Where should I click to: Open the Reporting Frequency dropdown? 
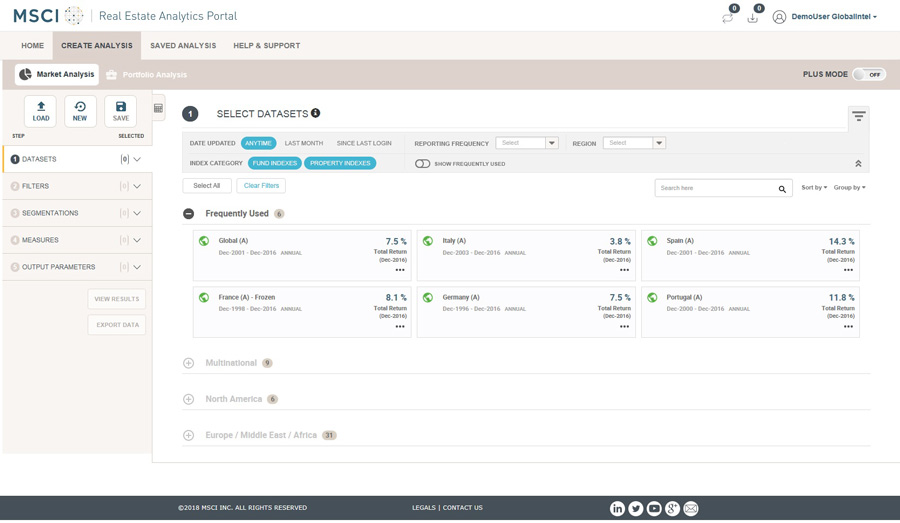point(527,143)
